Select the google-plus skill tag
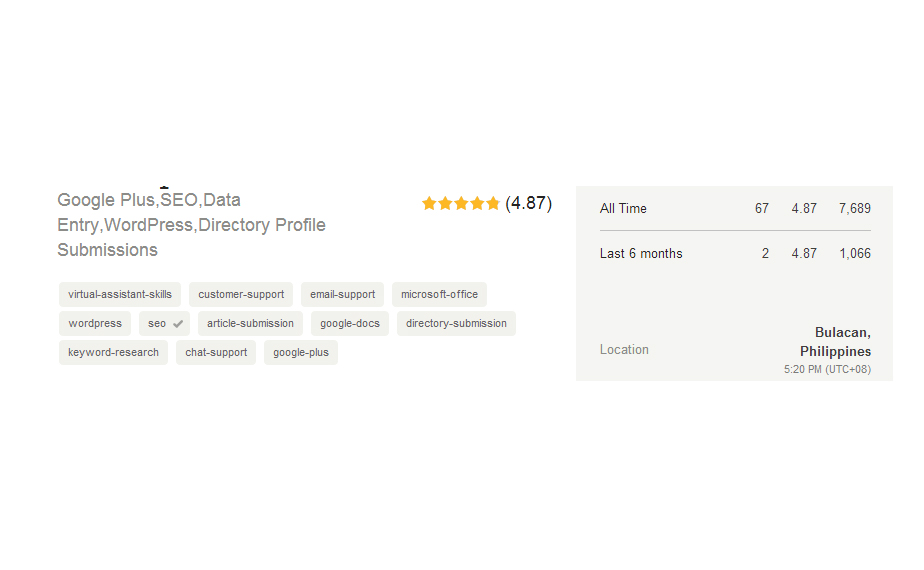 [300, 353]
